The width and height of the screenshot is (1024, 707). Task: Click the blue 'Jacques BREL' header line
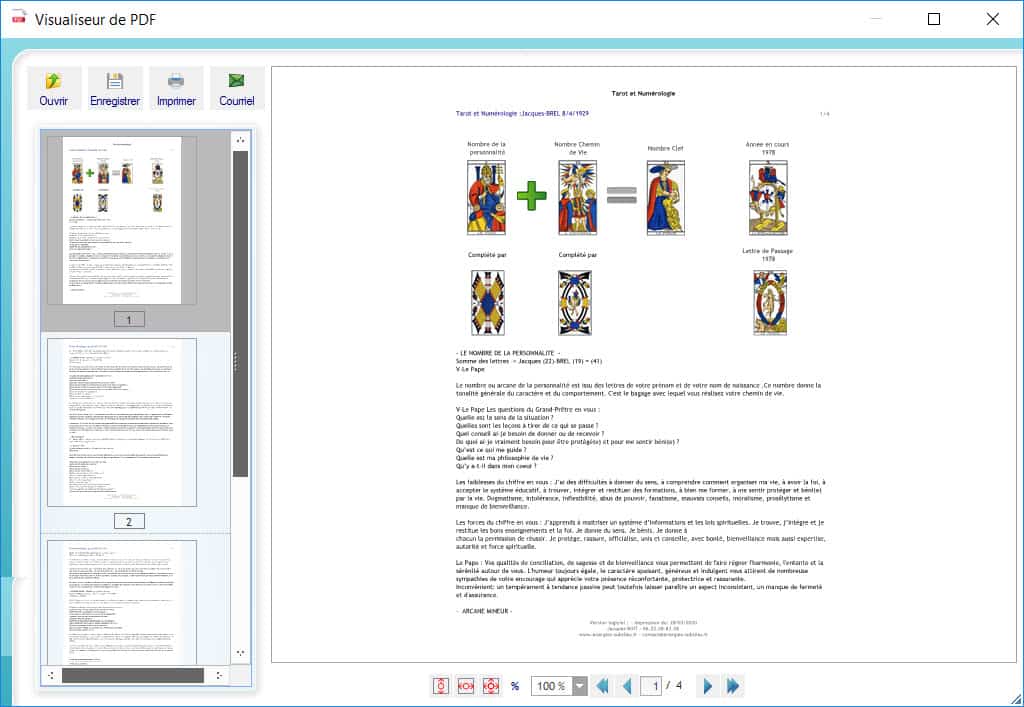522,114
